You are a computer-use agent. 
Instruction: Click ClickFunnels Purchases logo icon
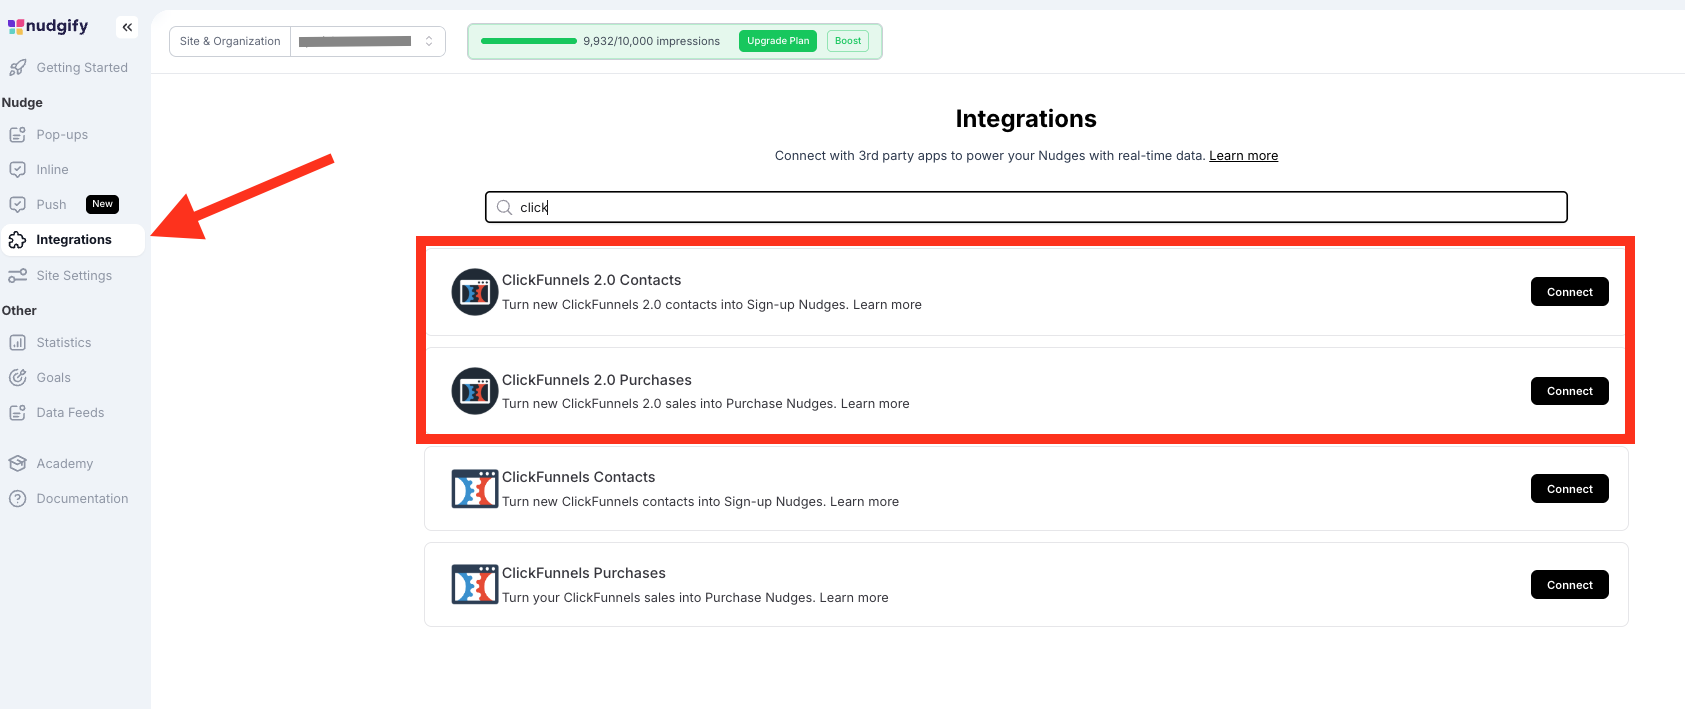coord(475,585)
